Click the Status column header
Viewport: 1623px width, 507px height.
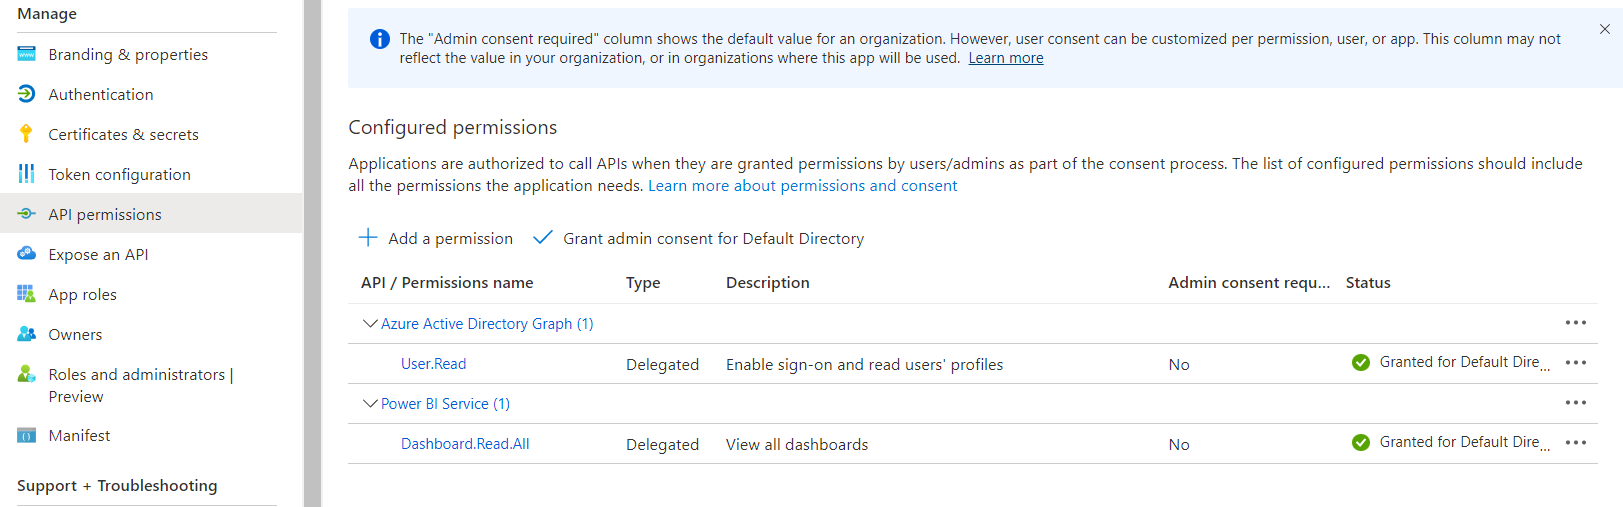point(1368,282)
